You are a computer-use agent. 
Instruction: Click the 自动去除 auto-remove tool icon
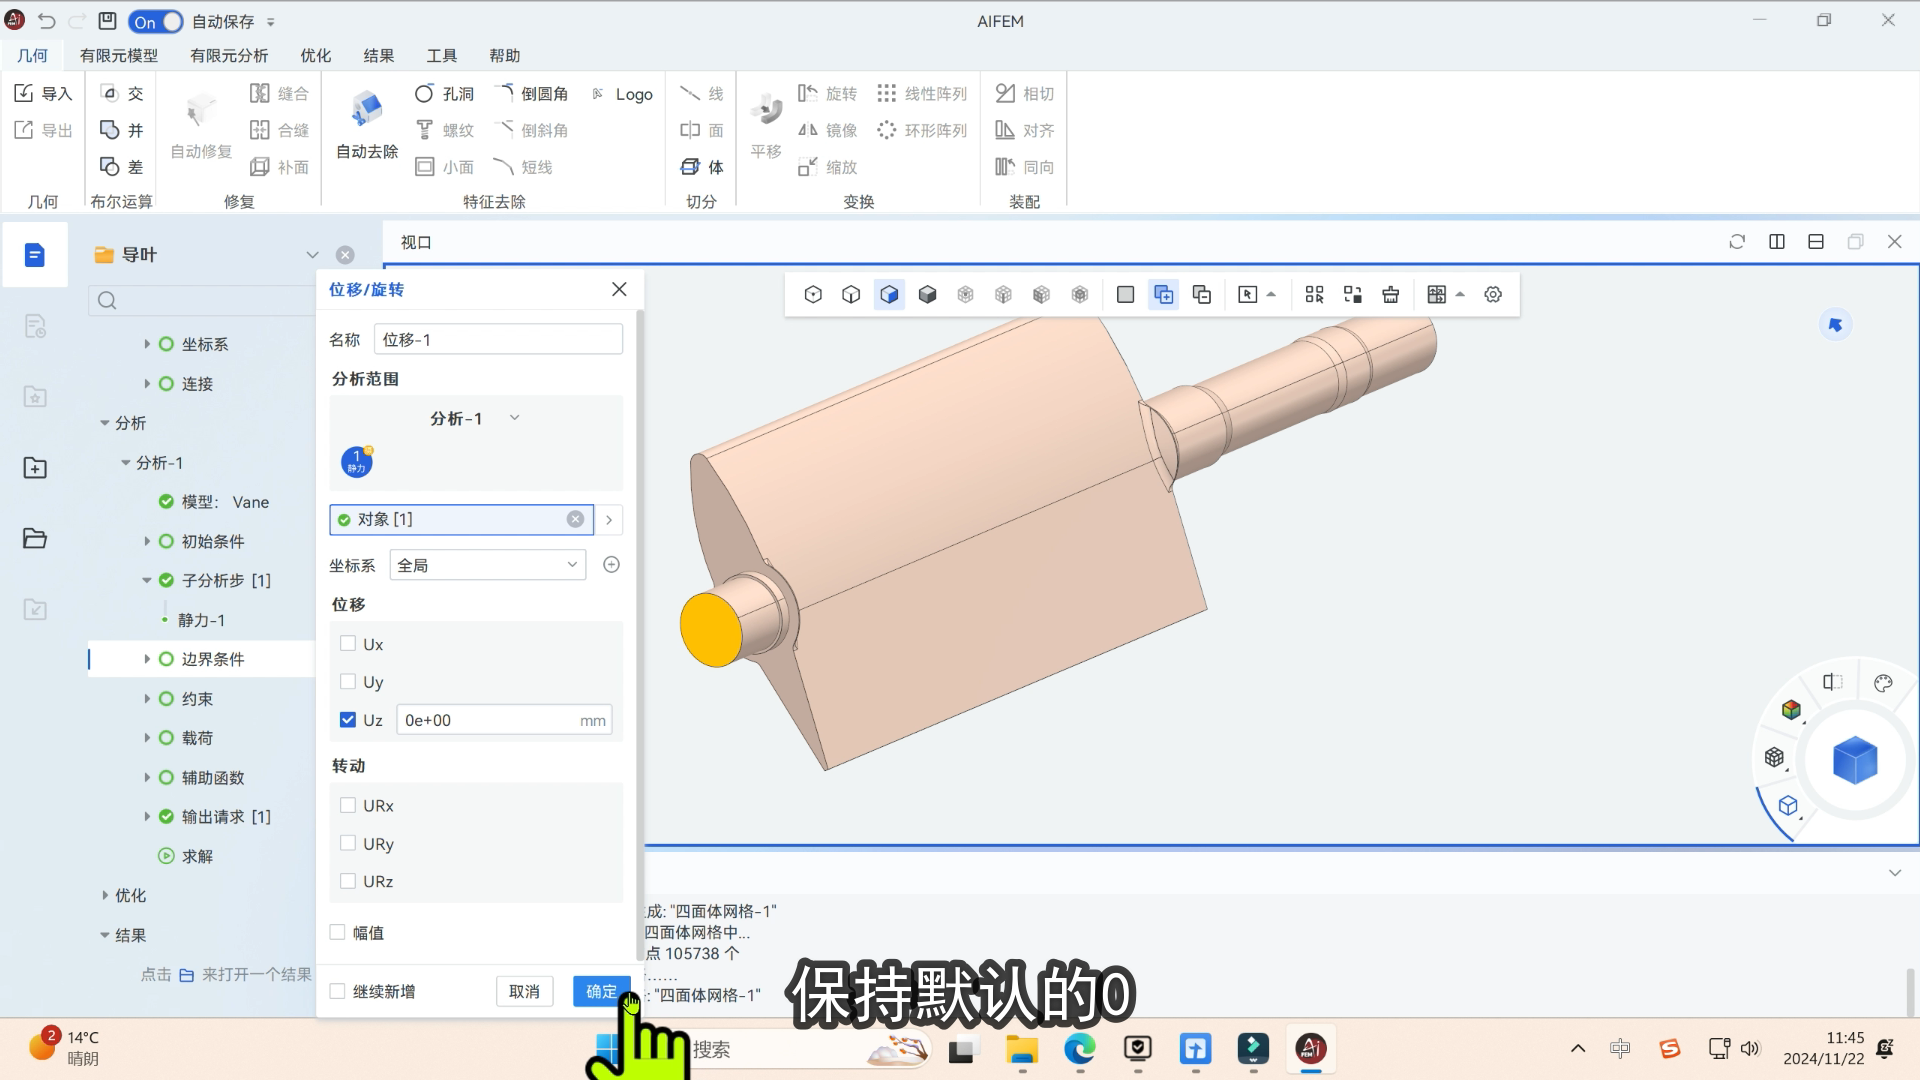click(x=367, y=110)
